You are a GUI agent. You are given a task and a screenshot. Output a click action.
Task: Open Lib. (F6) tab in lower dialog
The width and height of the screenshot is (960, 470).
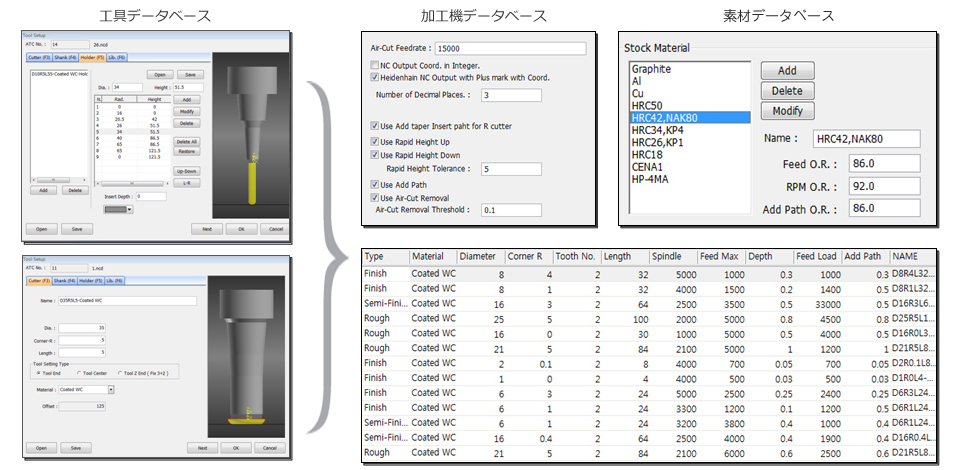(113, 282)
